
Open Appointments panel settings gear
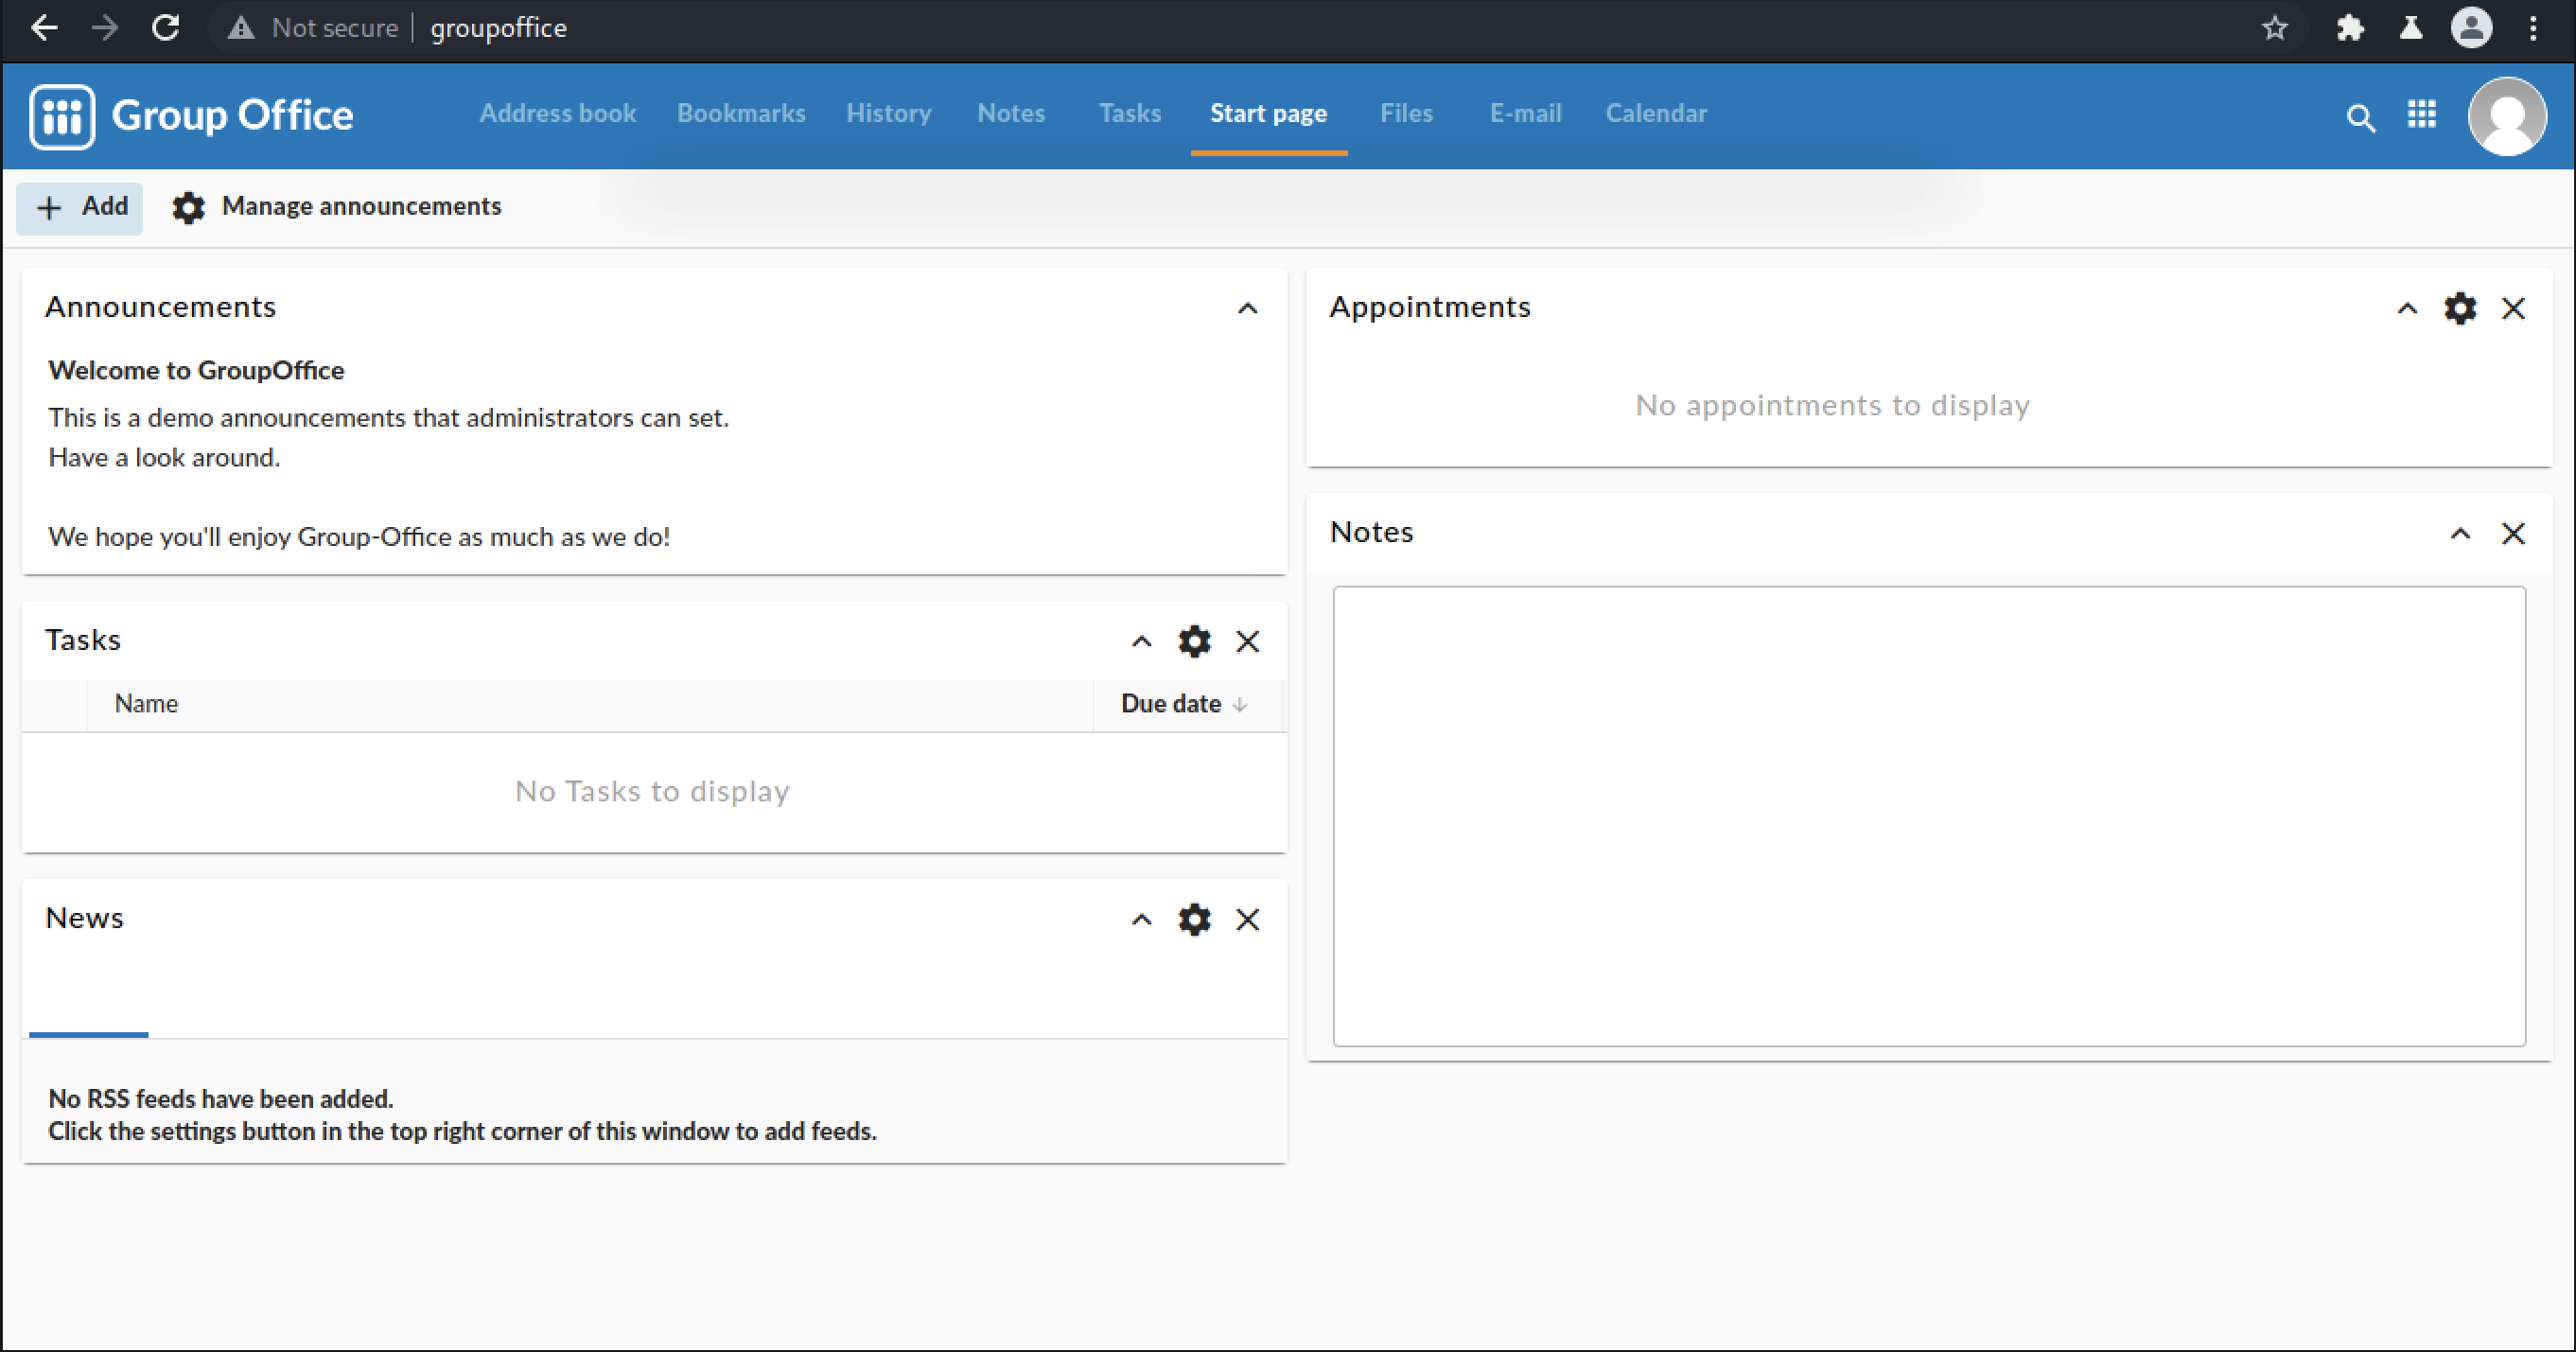2460,308
